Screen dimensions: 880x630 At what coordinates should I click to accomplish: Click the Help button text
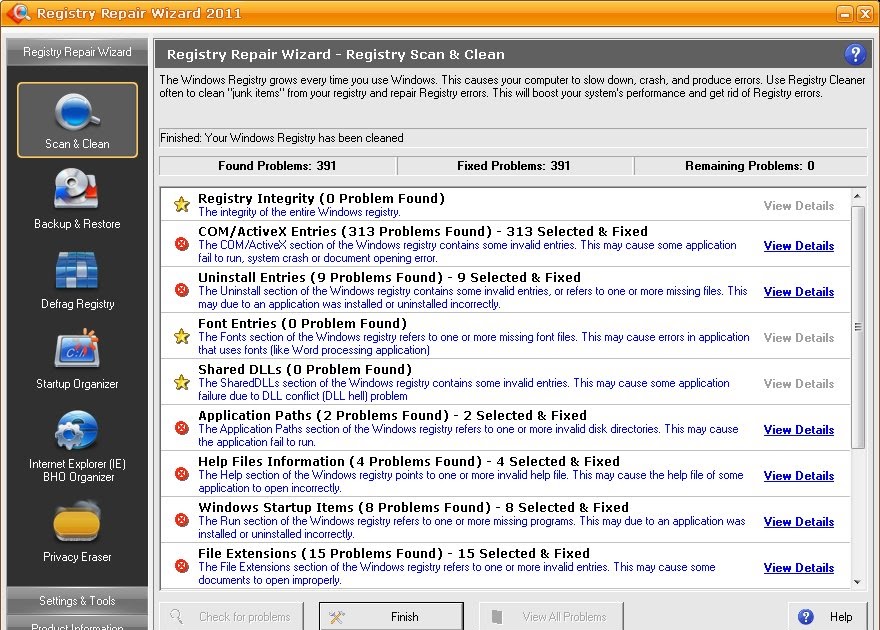(x=841, y=617)
